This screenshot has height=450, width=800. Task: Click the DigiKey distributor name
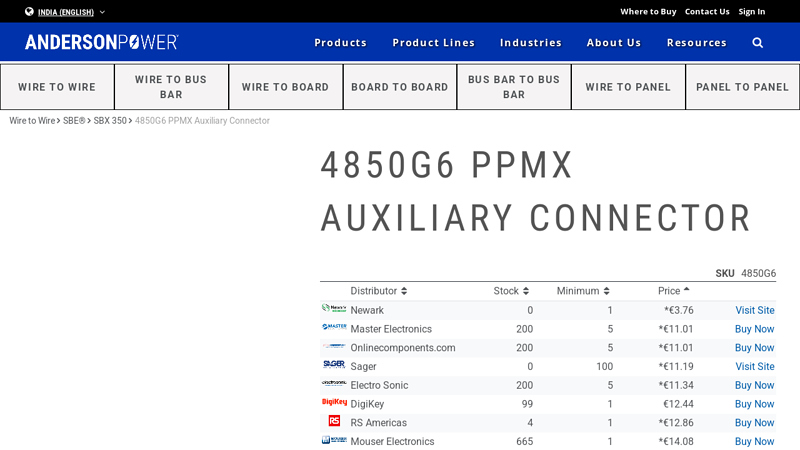pos(367,404)
